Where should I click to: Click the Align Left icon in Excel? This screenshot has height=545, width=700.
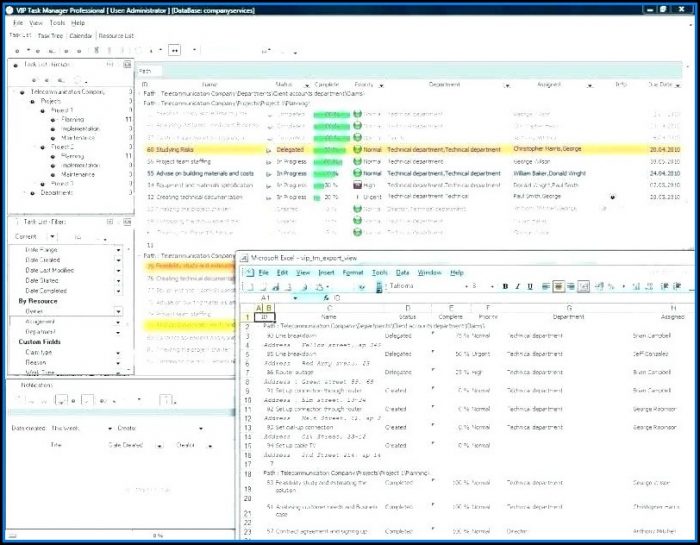546,287
